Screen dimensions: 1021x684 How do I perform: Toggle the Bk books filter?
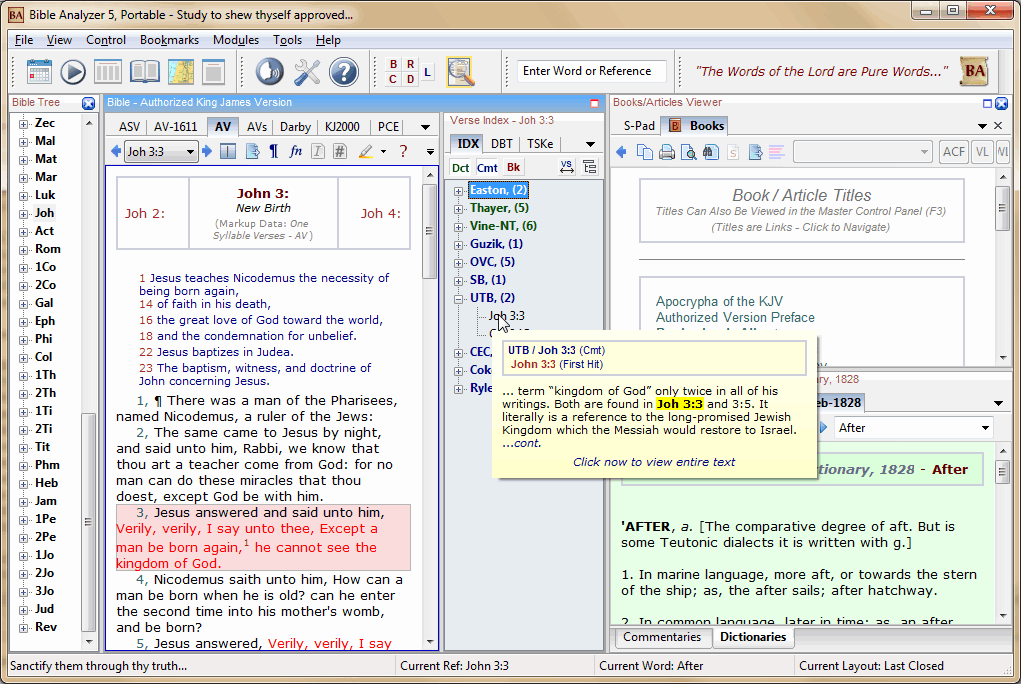(x=513, y=167)
